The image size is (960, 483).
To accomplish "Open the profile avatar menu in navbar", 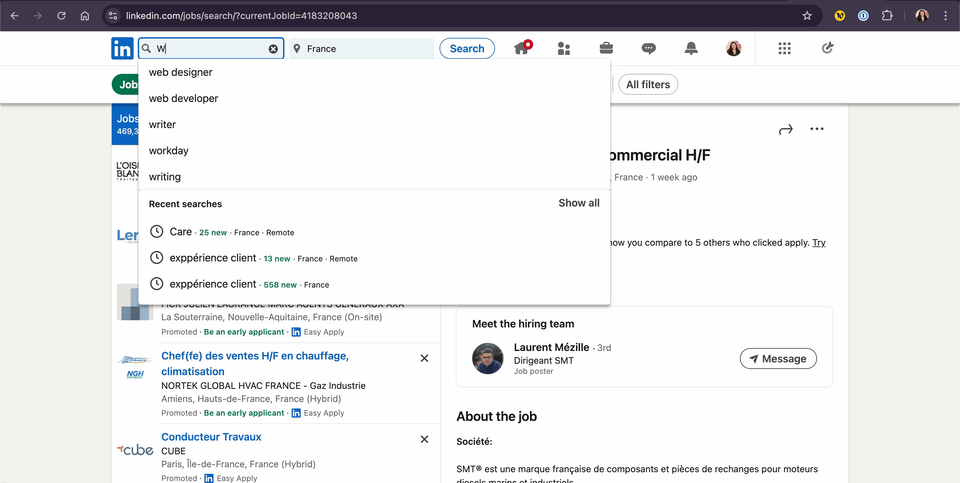I will pyautogui.click(x=733, y=48).
